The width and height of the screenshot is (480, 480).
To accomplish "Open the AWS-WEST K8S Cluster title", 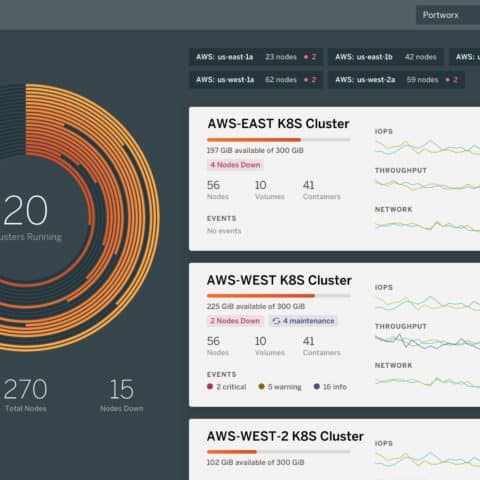I will (279, 280).
